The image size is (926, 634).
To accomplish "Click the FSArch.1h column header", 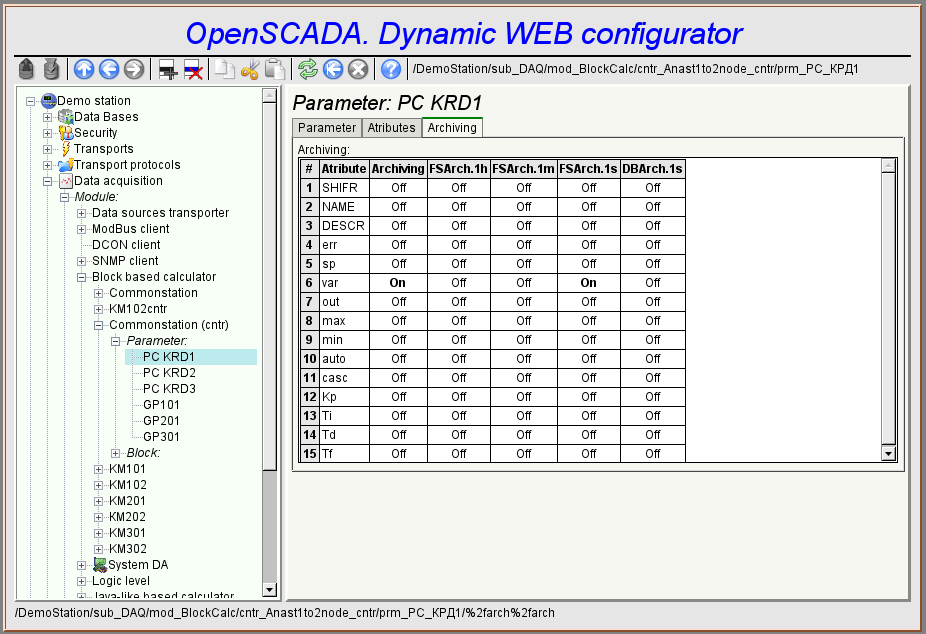I will (x=459, y=169).
